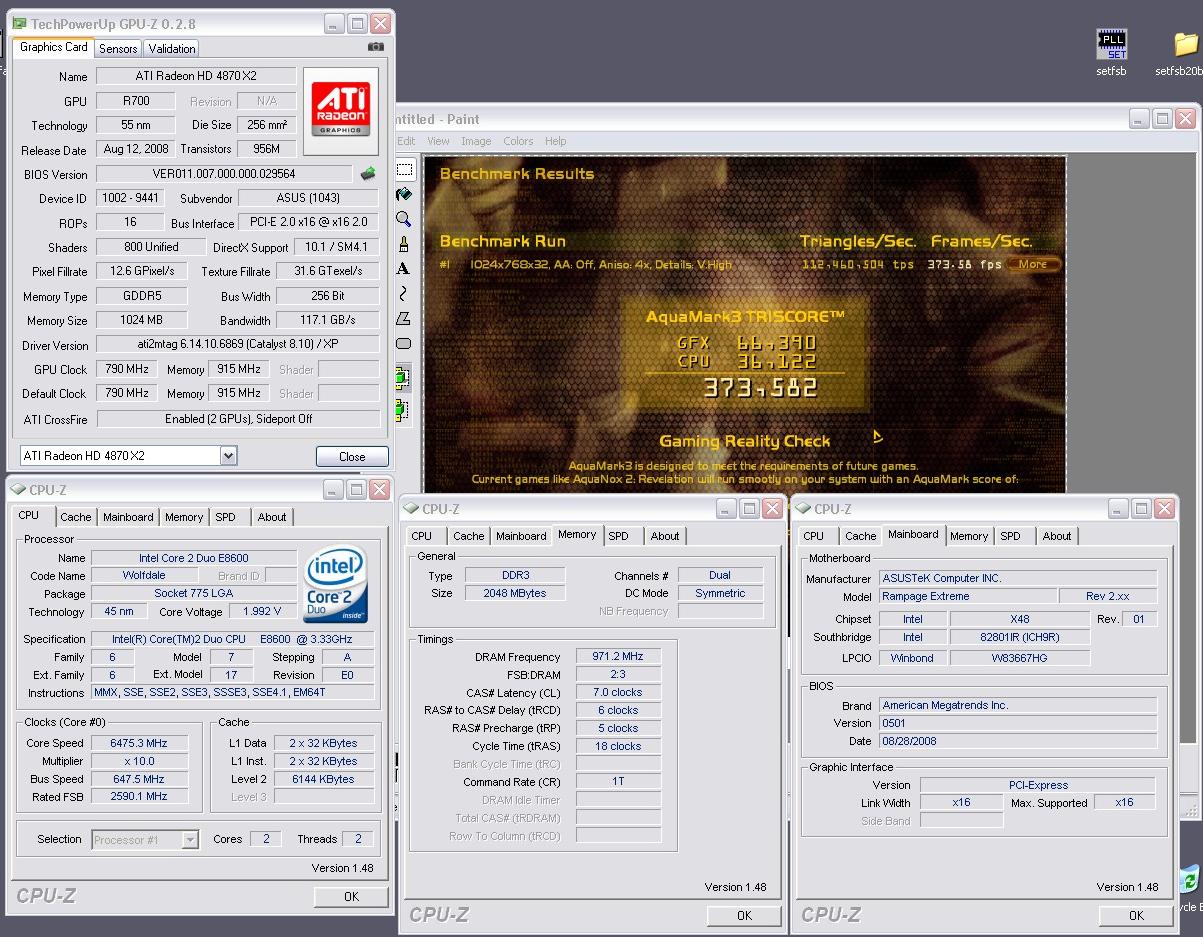Click the Close button in GPU-Z
The width and height of the screenshot is (1203, 937).
352,456
